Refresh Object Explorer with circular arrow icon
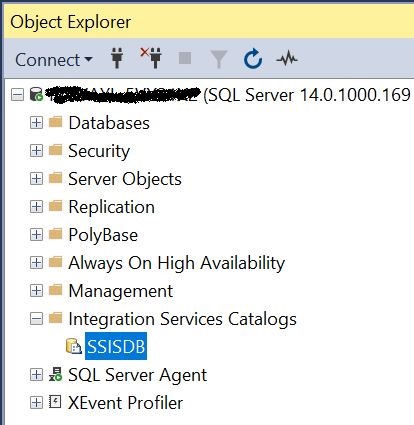 coord(253,59)
